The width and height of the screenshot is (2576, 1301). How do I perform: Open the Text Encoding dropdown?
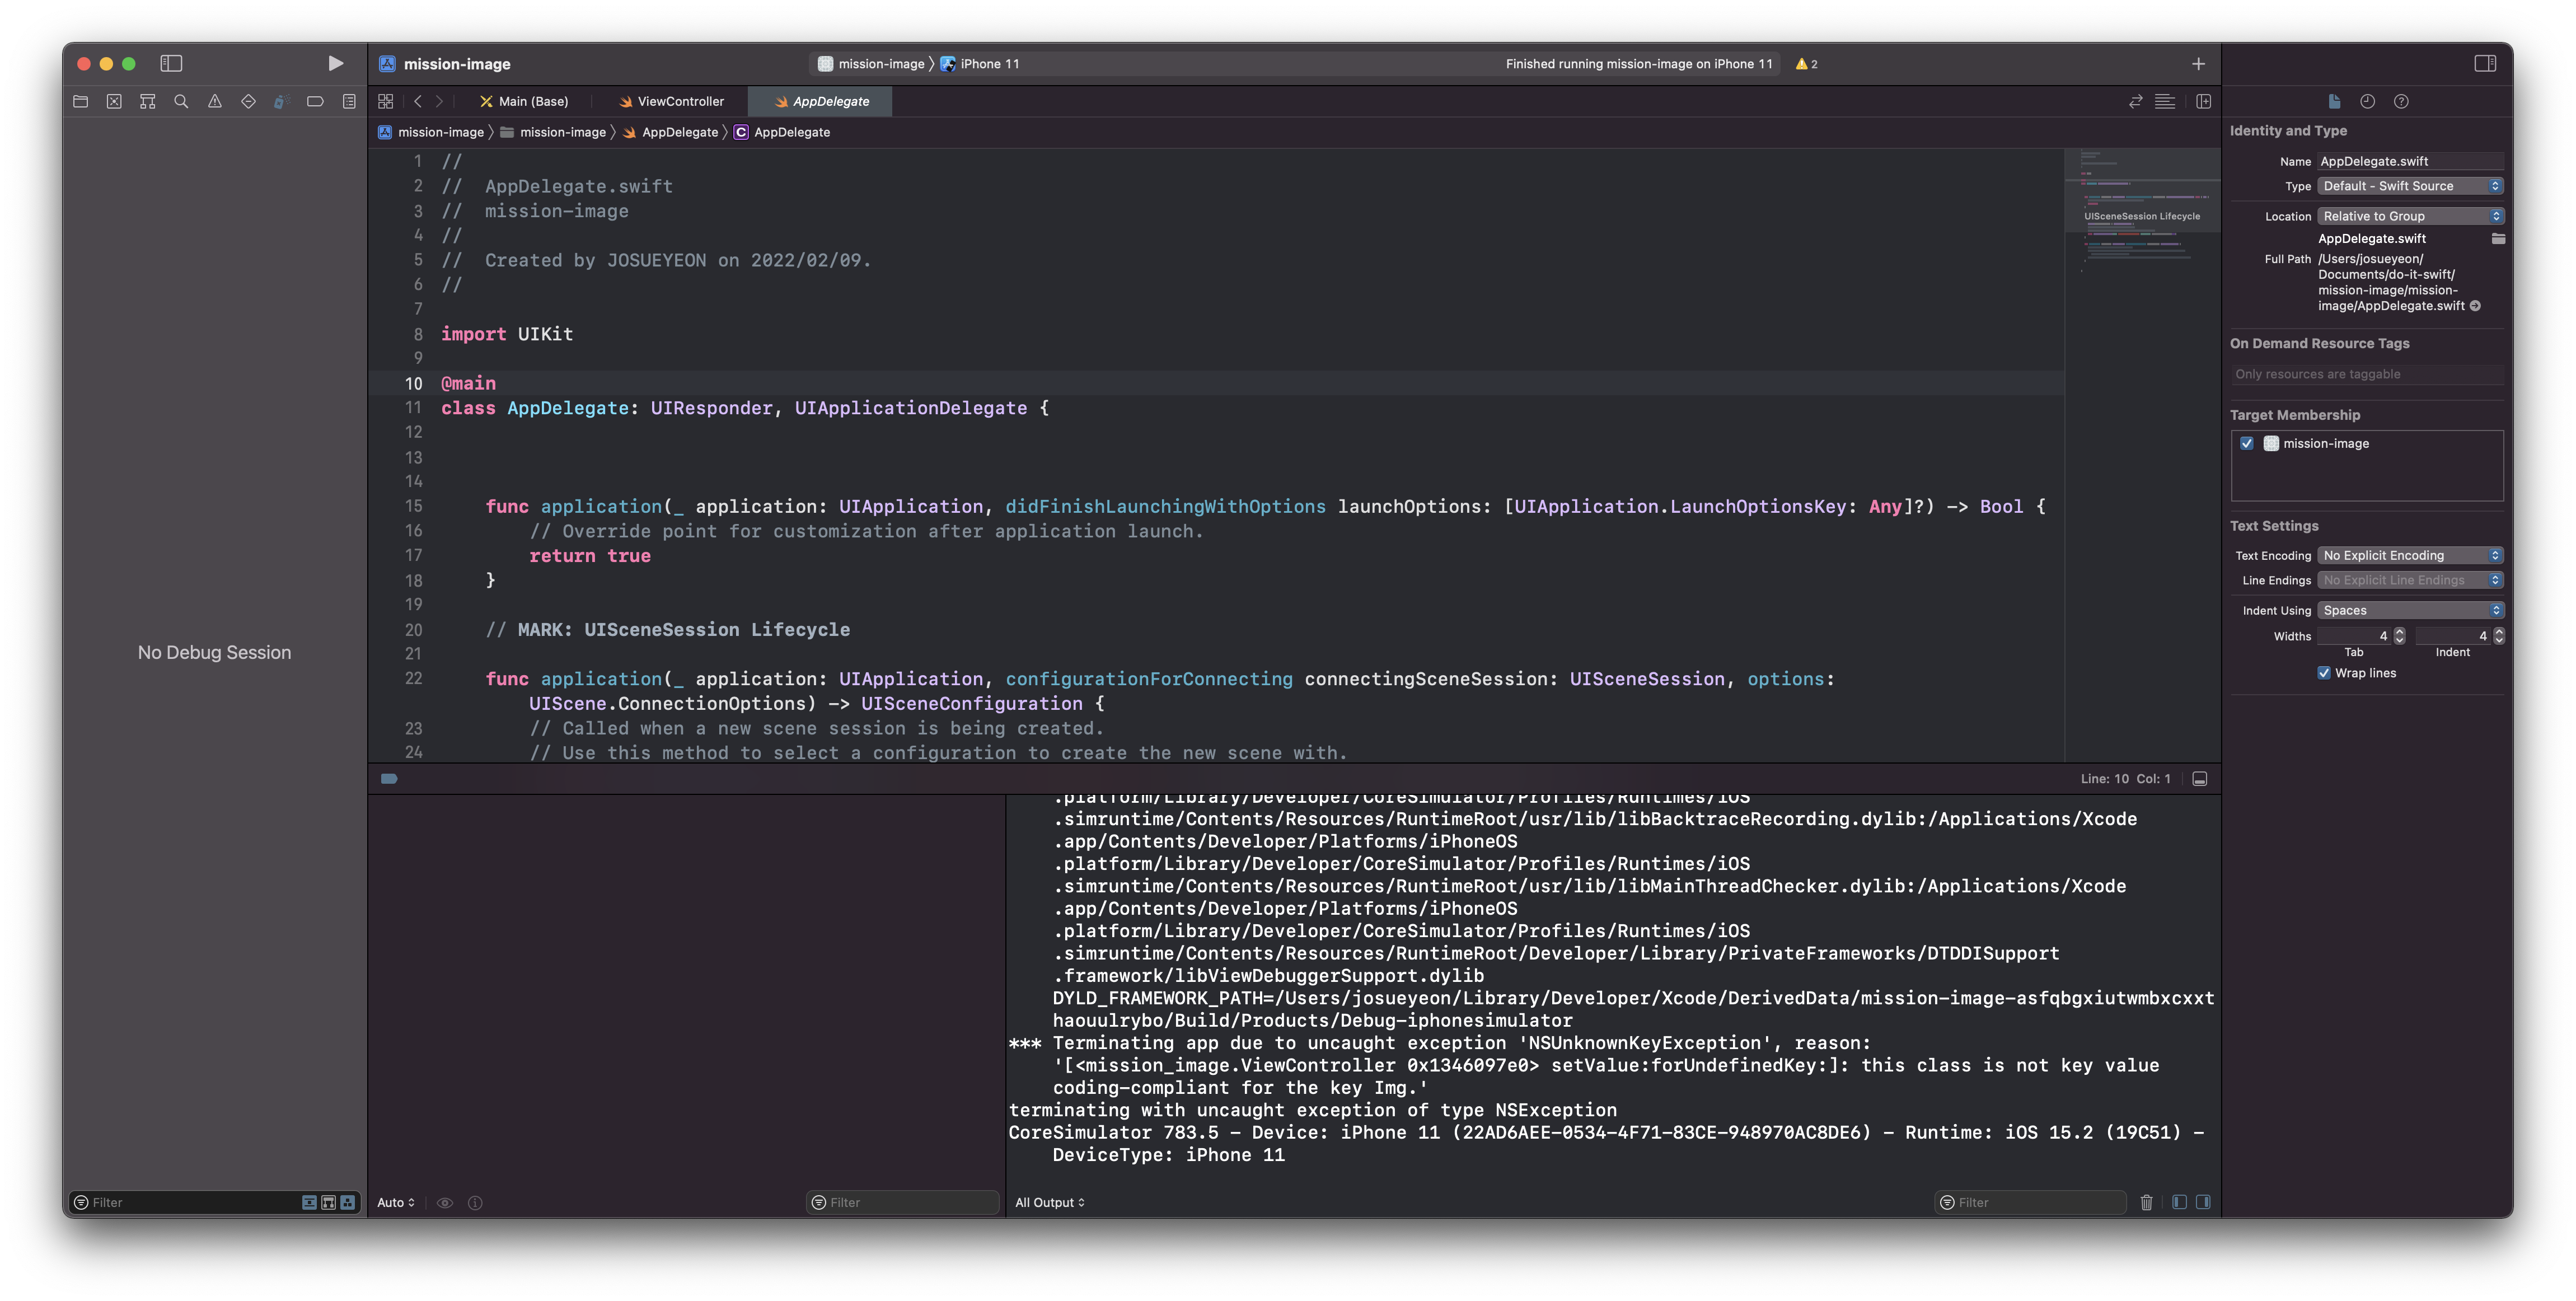(x=2410, y=555)
